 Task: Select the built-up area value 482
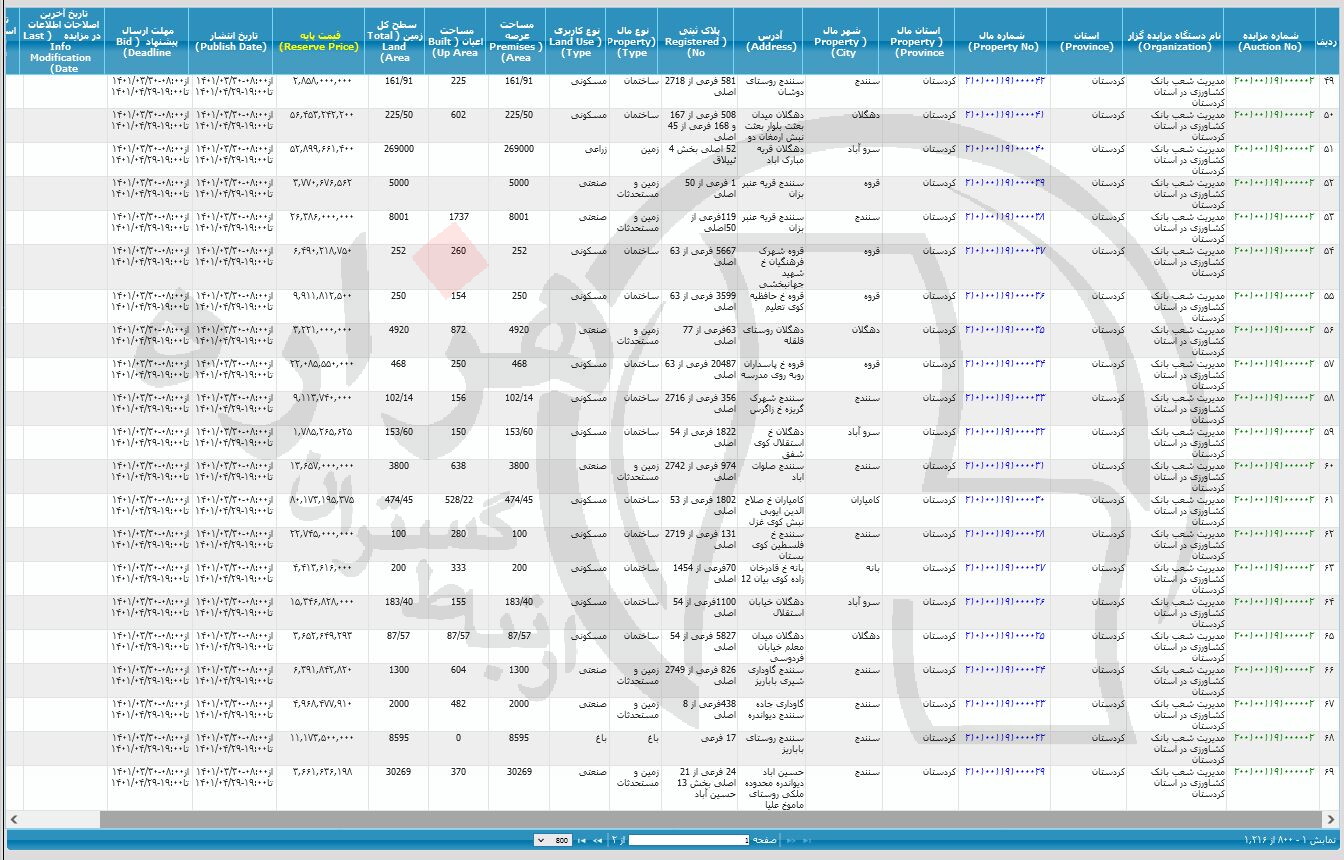click(x=458, y=703)
